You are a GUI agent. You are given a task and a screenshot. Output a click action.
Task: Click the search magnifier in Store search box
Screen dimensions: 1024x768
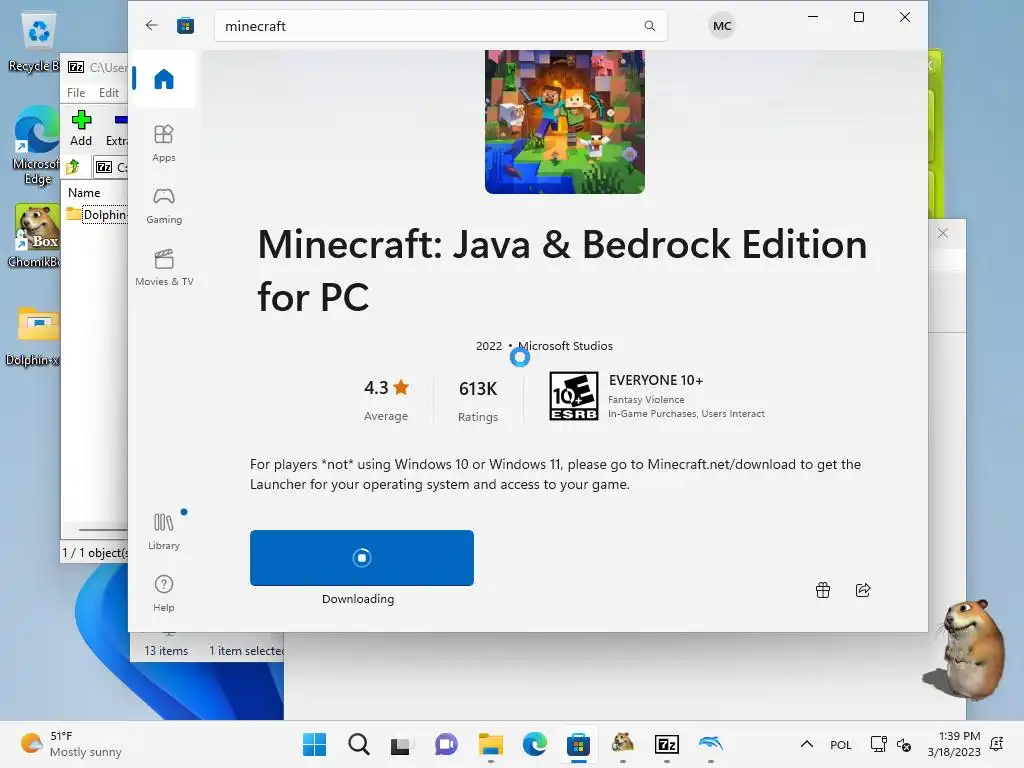(x=649, y=25)
